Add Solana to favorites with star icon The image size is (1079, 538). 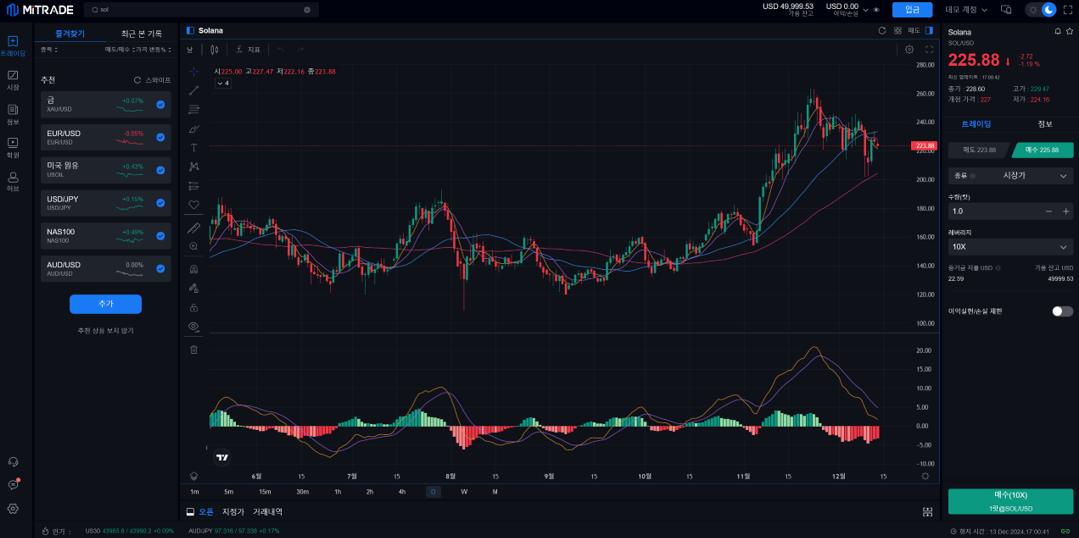coord(1069,32)
